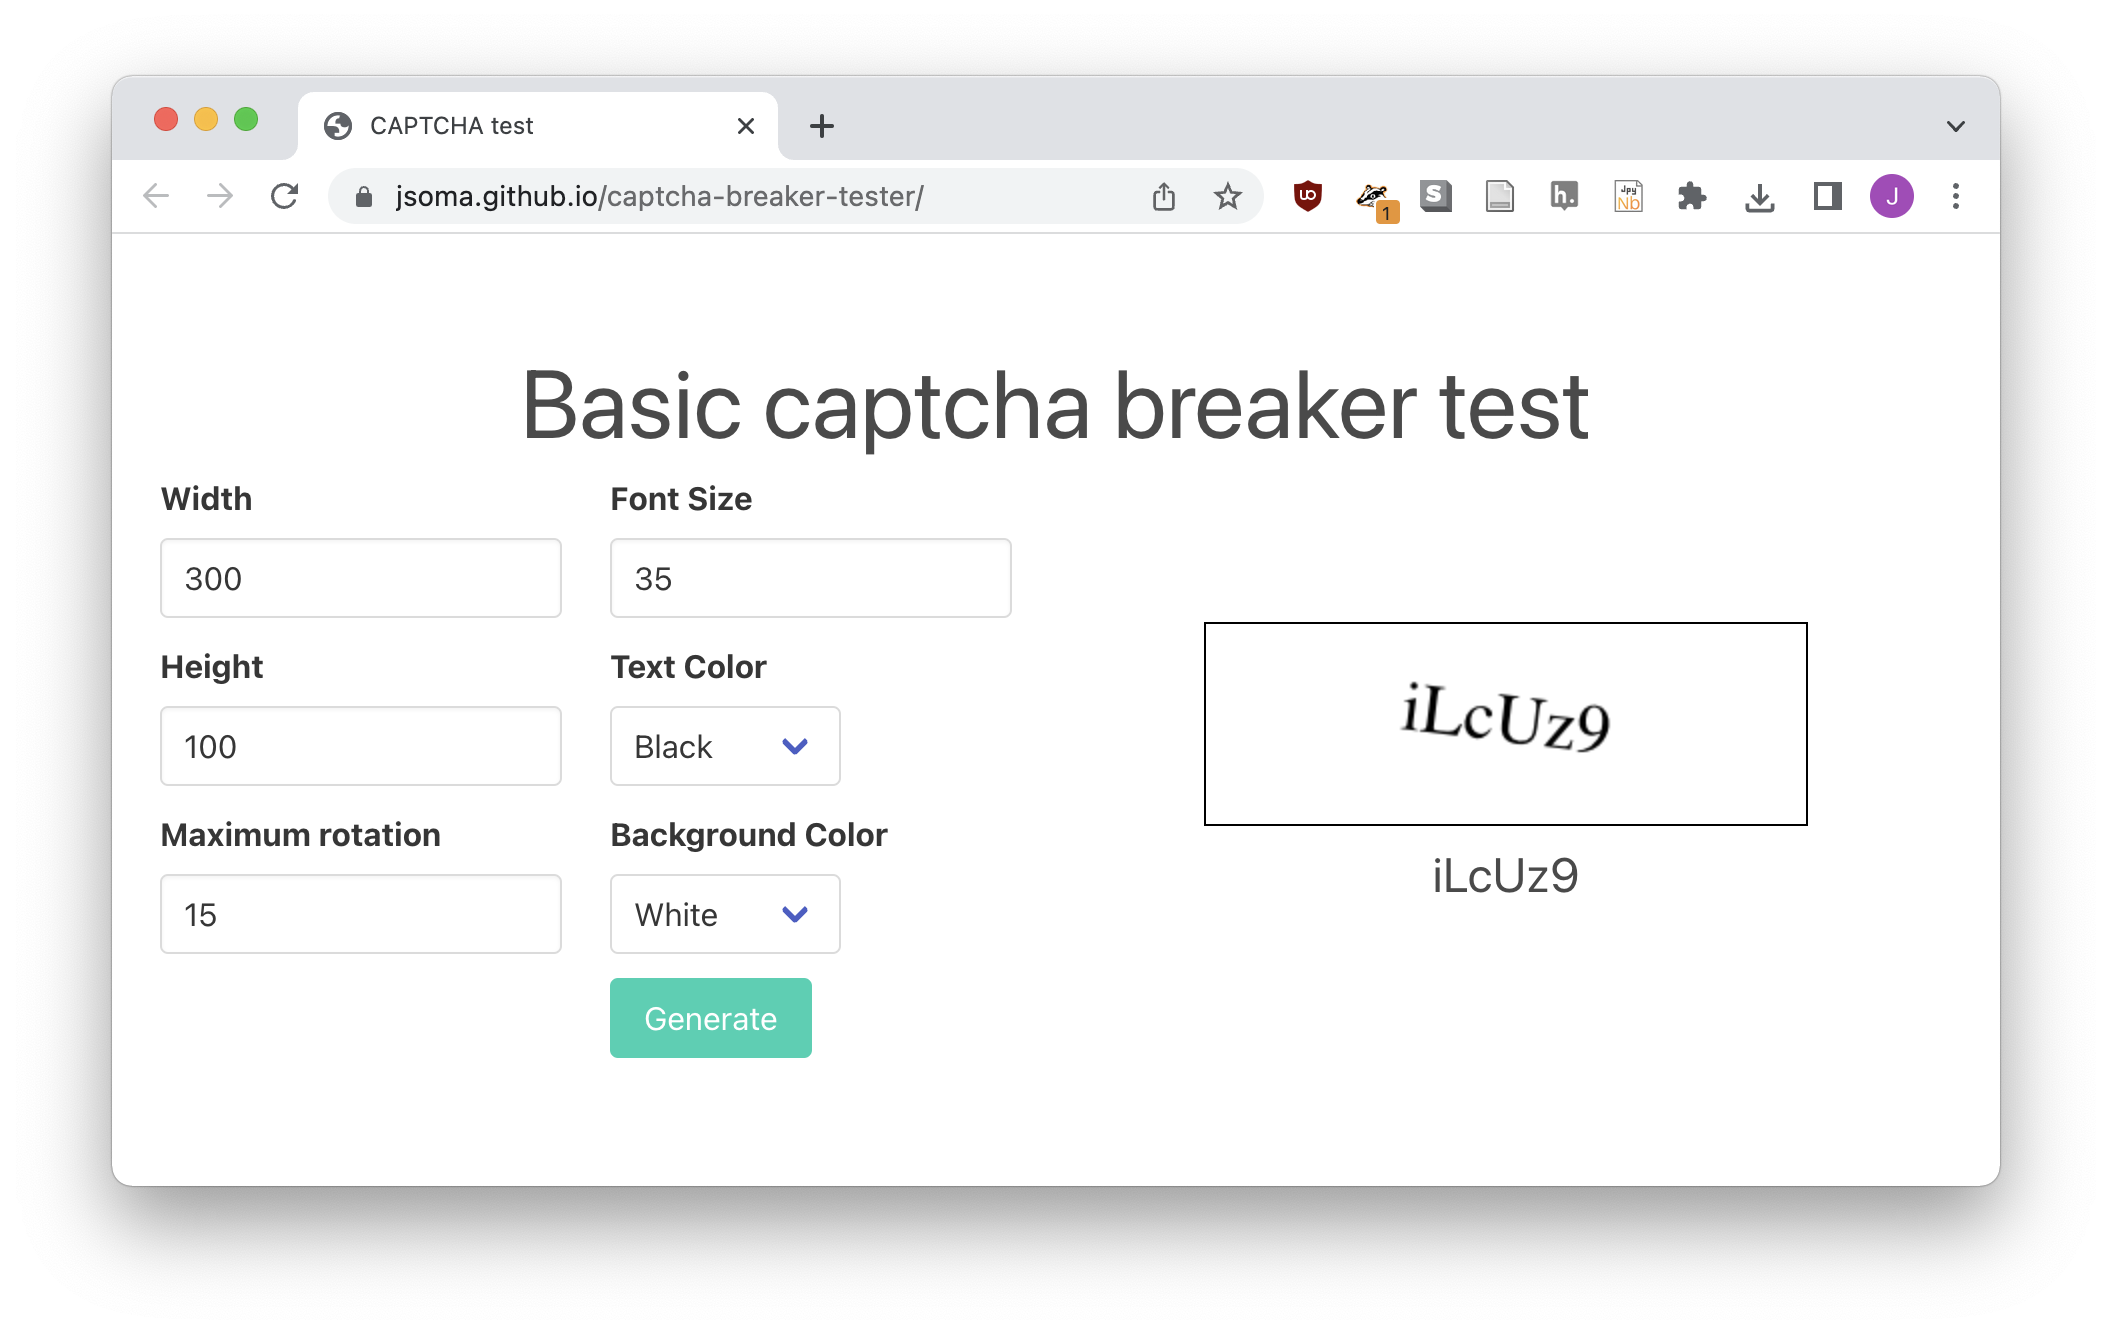The image size is (2112, 1334).
Task: Open the uBlock Origin extension
Action: click(1308, 196)
